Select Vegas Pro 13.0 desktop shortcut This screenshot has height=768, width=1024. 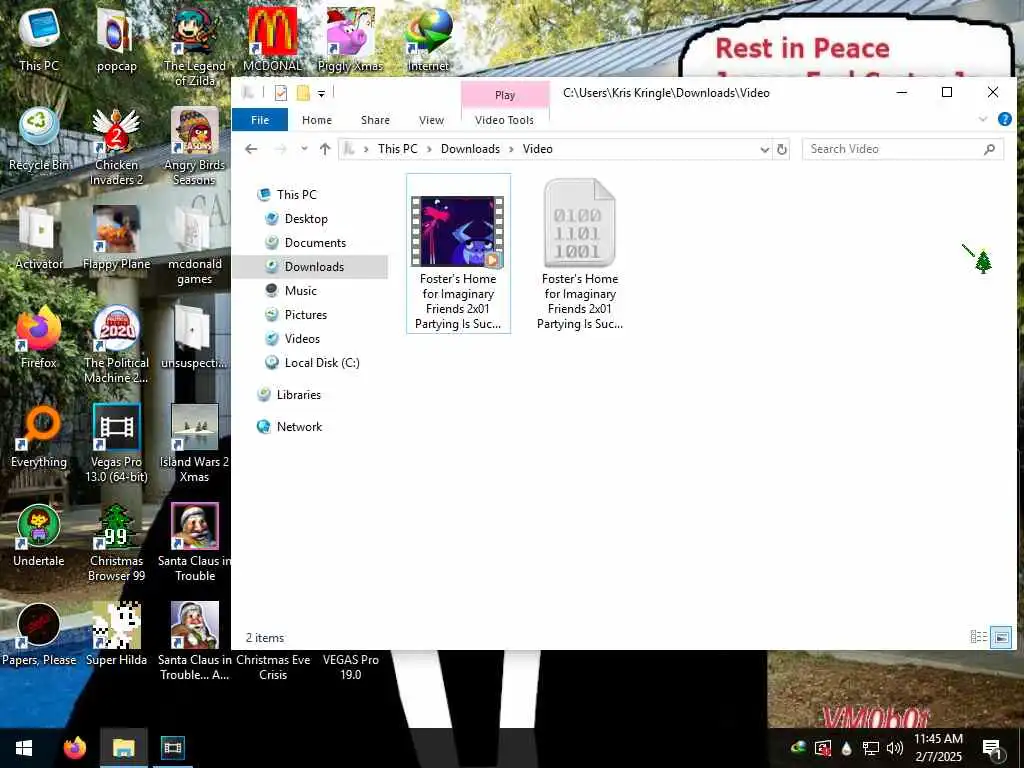pyautogui.click(x=116, y=444)
